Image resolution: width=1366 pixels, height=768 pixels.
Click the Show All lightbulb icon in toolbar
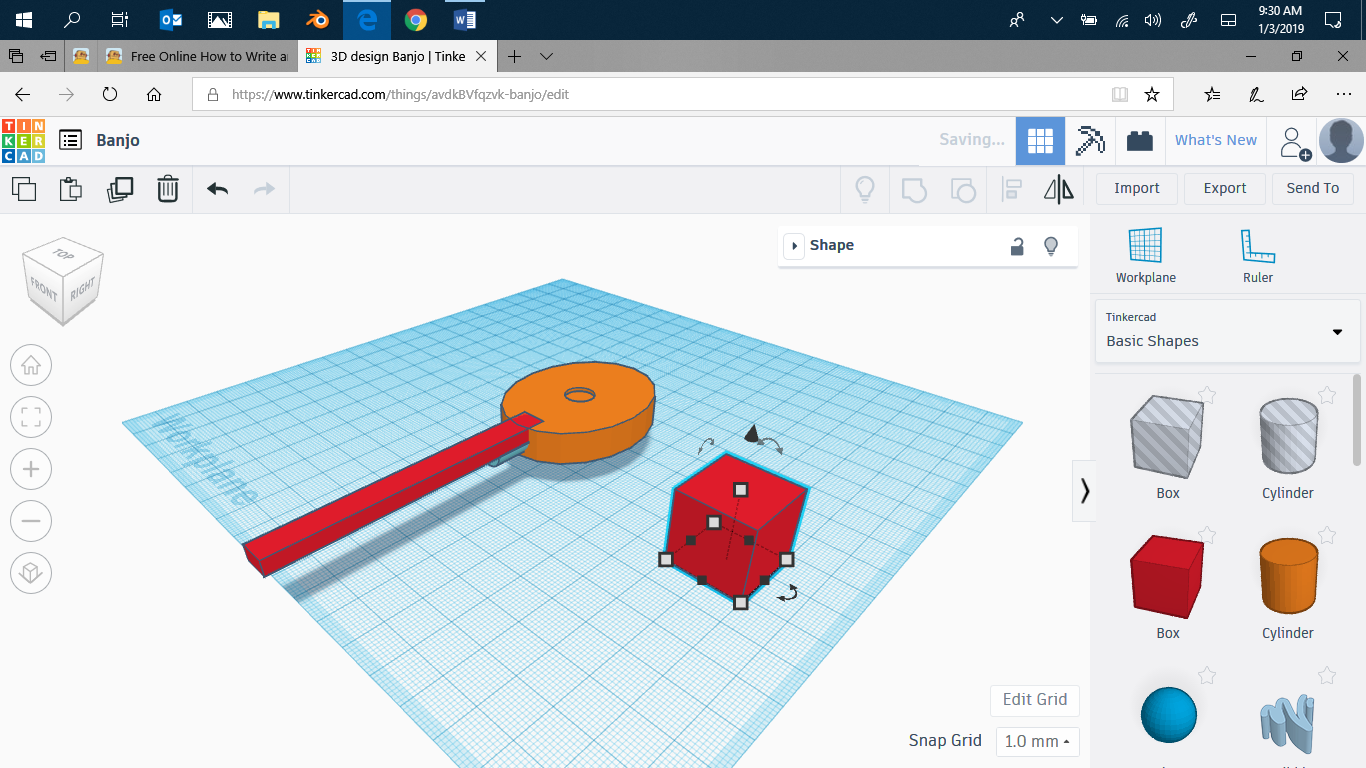865,189
